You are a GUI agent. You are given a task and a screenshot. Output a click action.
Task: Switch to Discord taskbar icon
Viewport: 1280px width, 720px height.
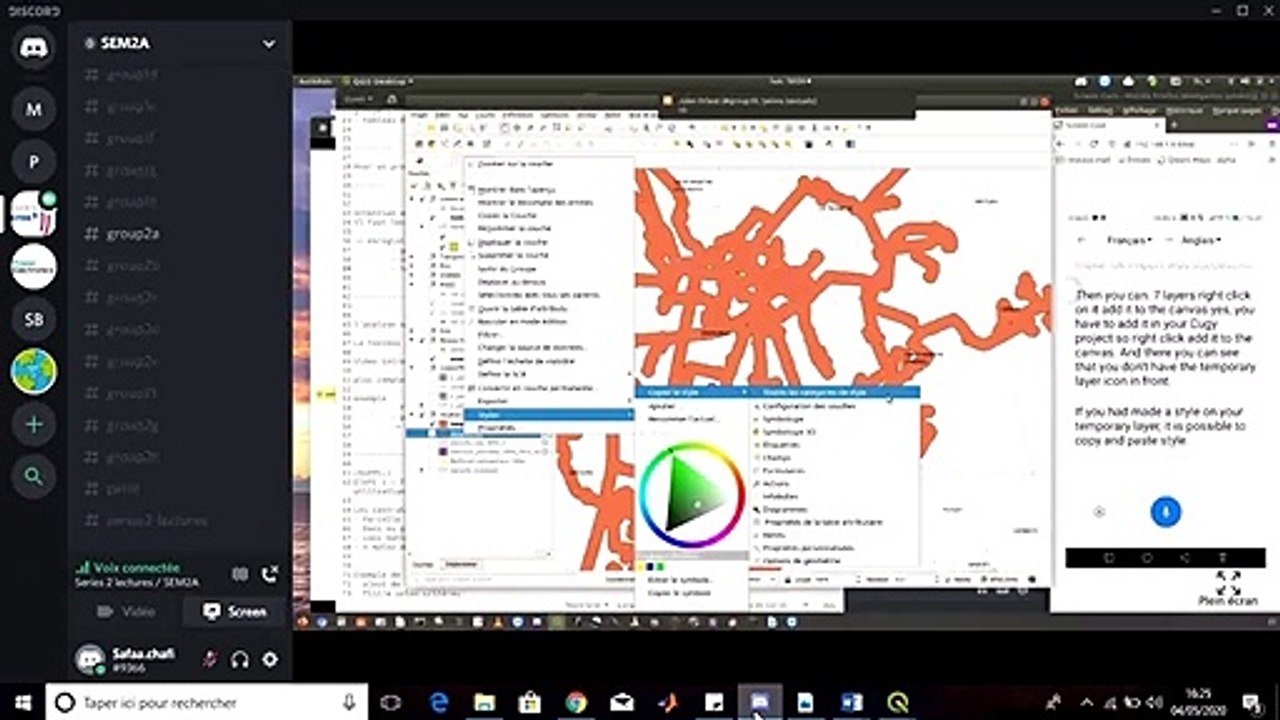tap(760, 703)
